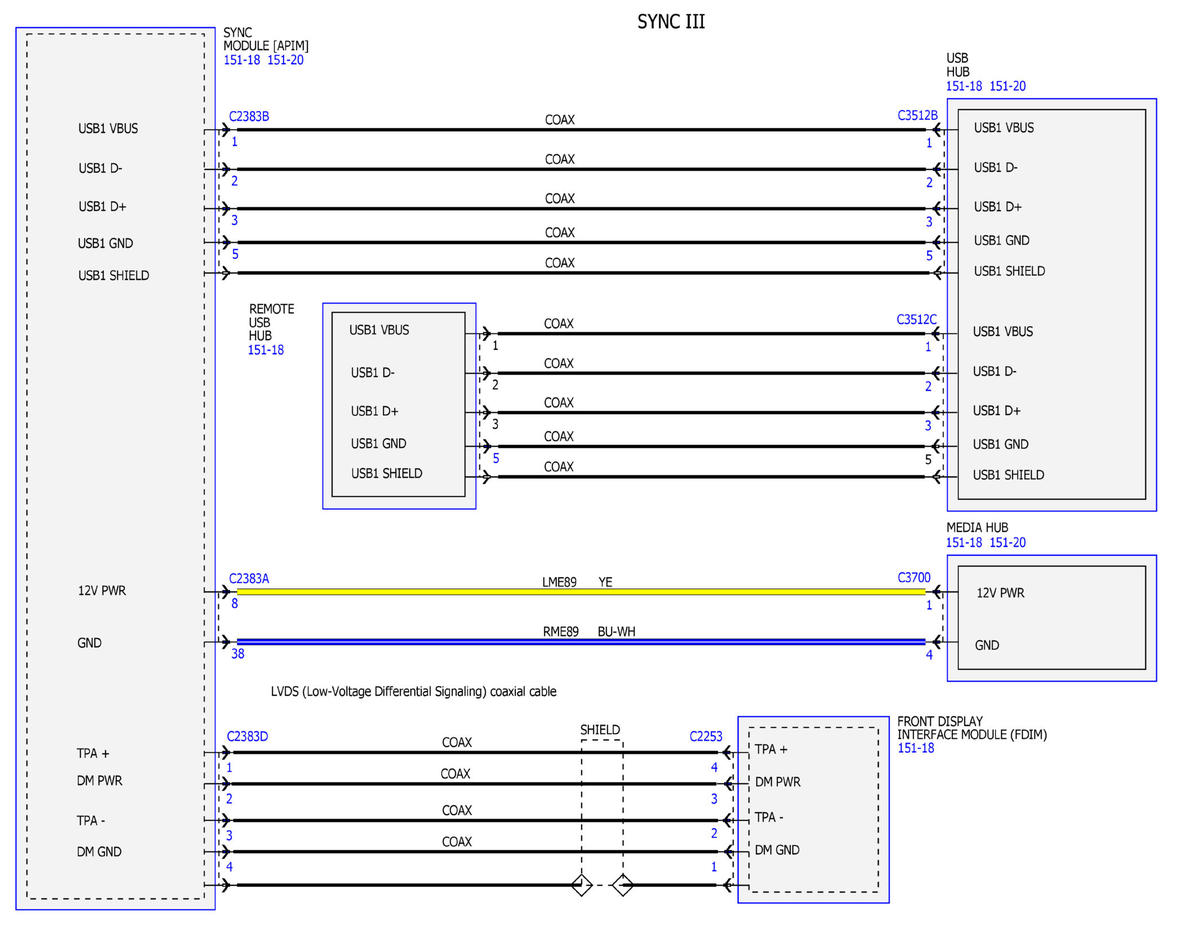
Task: Click pin 1 on LME89 wire at C3700
Action: tap(929, 605)
